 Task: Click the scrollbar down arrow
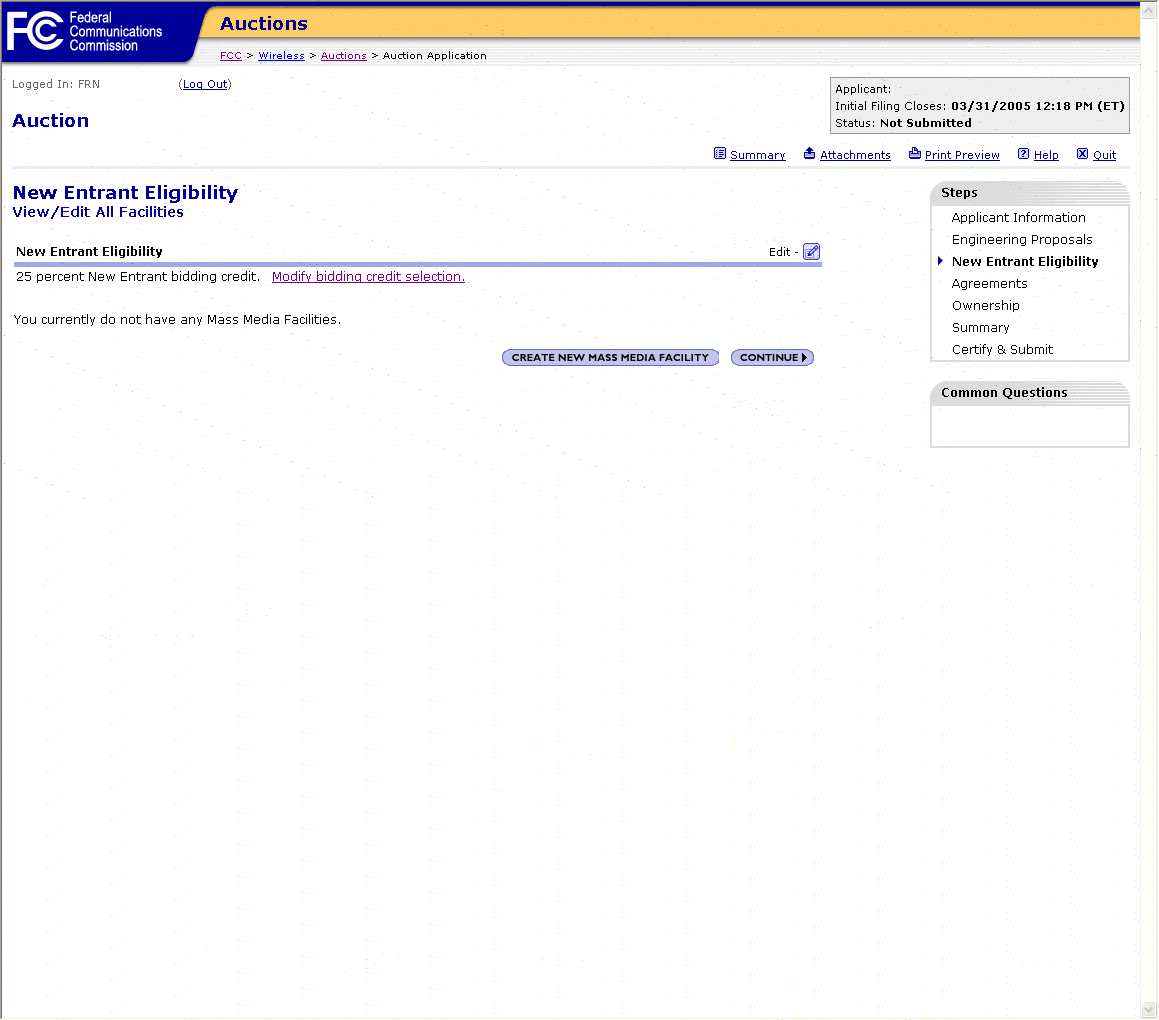1149,1009
